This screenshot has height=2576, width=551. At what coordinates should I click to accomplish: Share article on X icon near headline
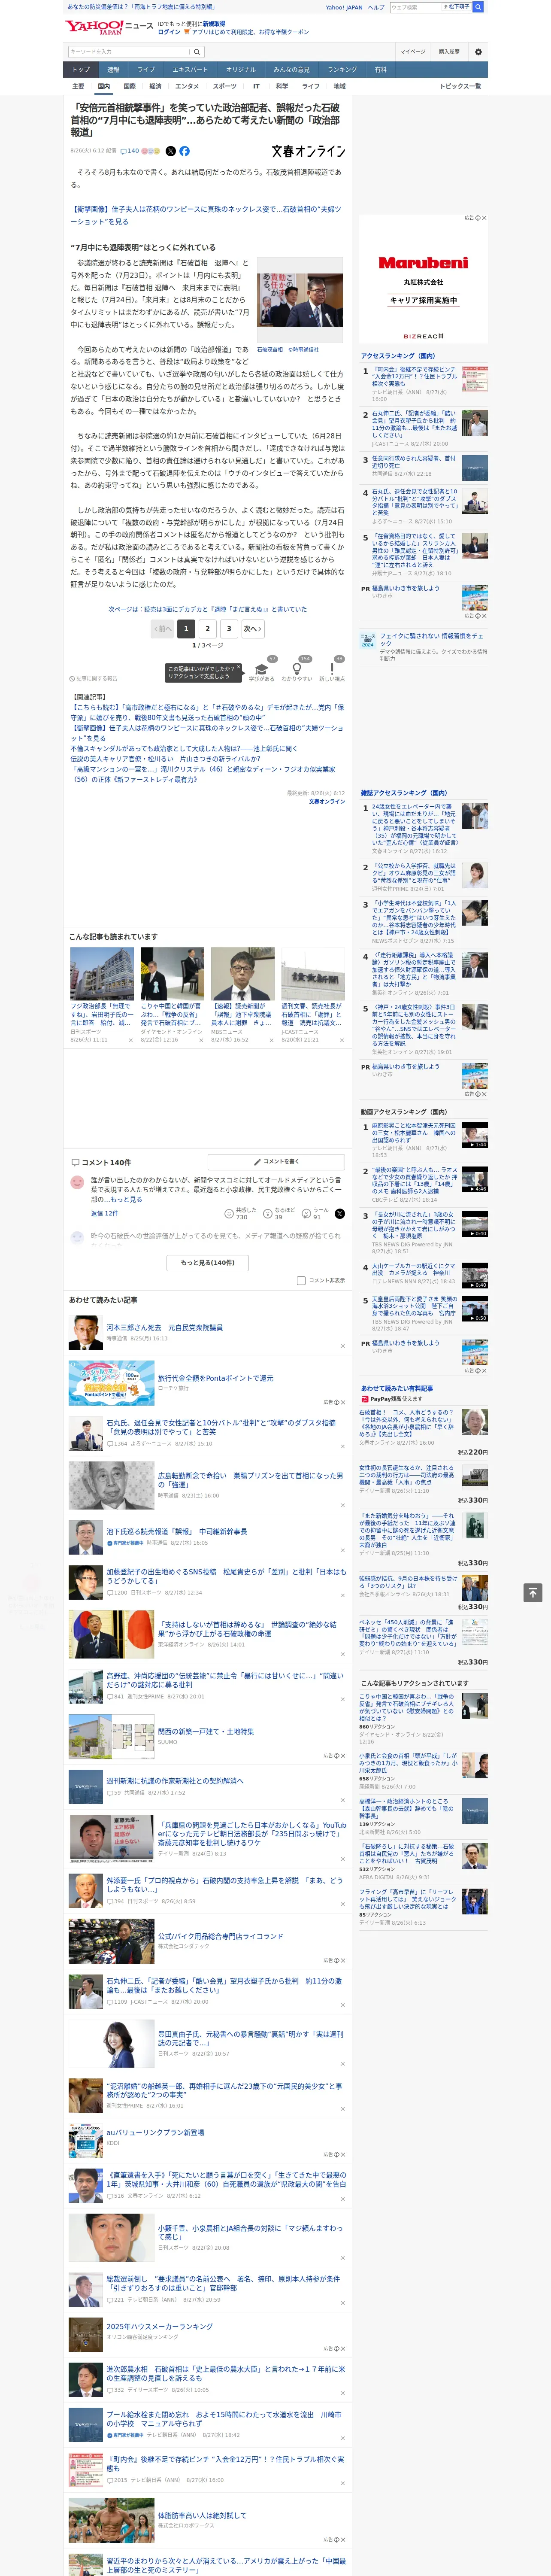tap(170, 151)
